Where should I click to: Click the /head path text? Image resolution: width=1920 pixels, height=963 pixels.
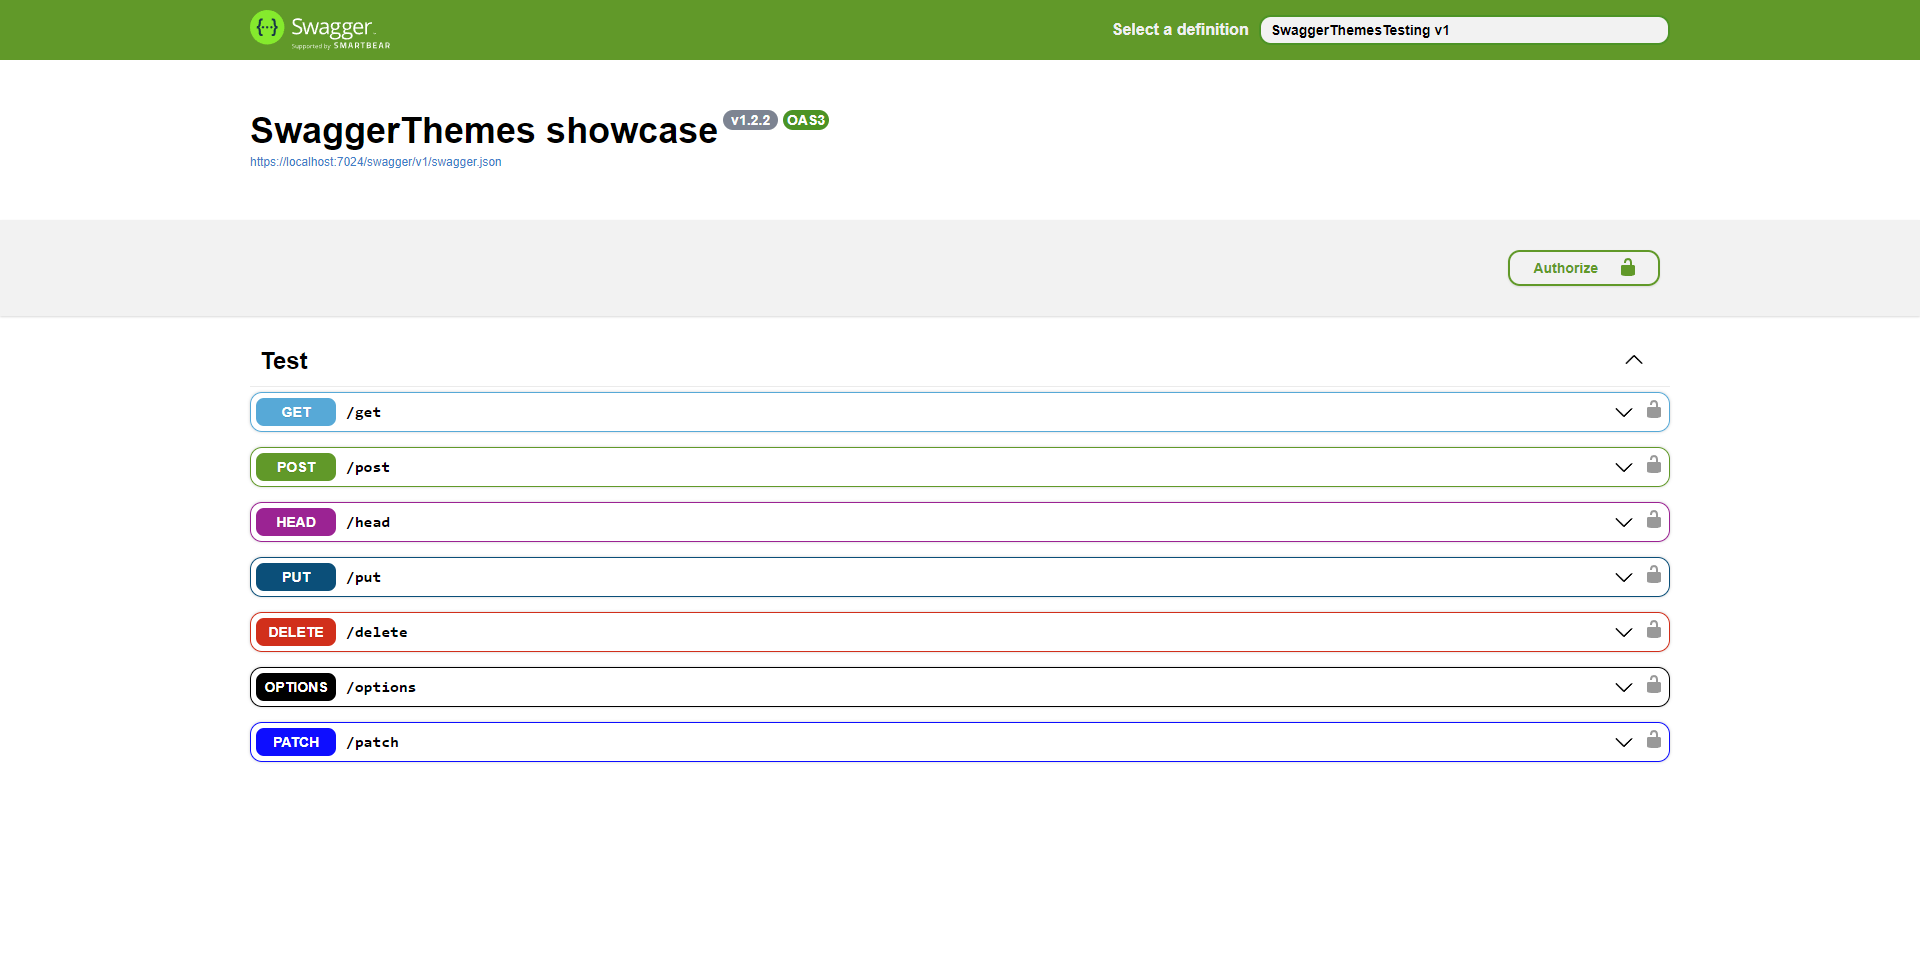tap(368, 522)
